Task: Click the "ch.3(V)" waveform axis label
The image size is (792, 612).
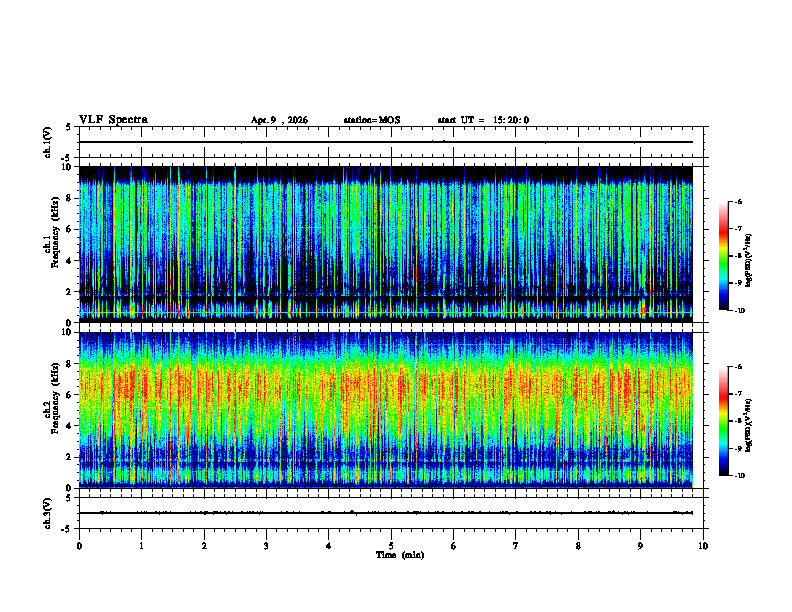Action: [x=48, y=513]
